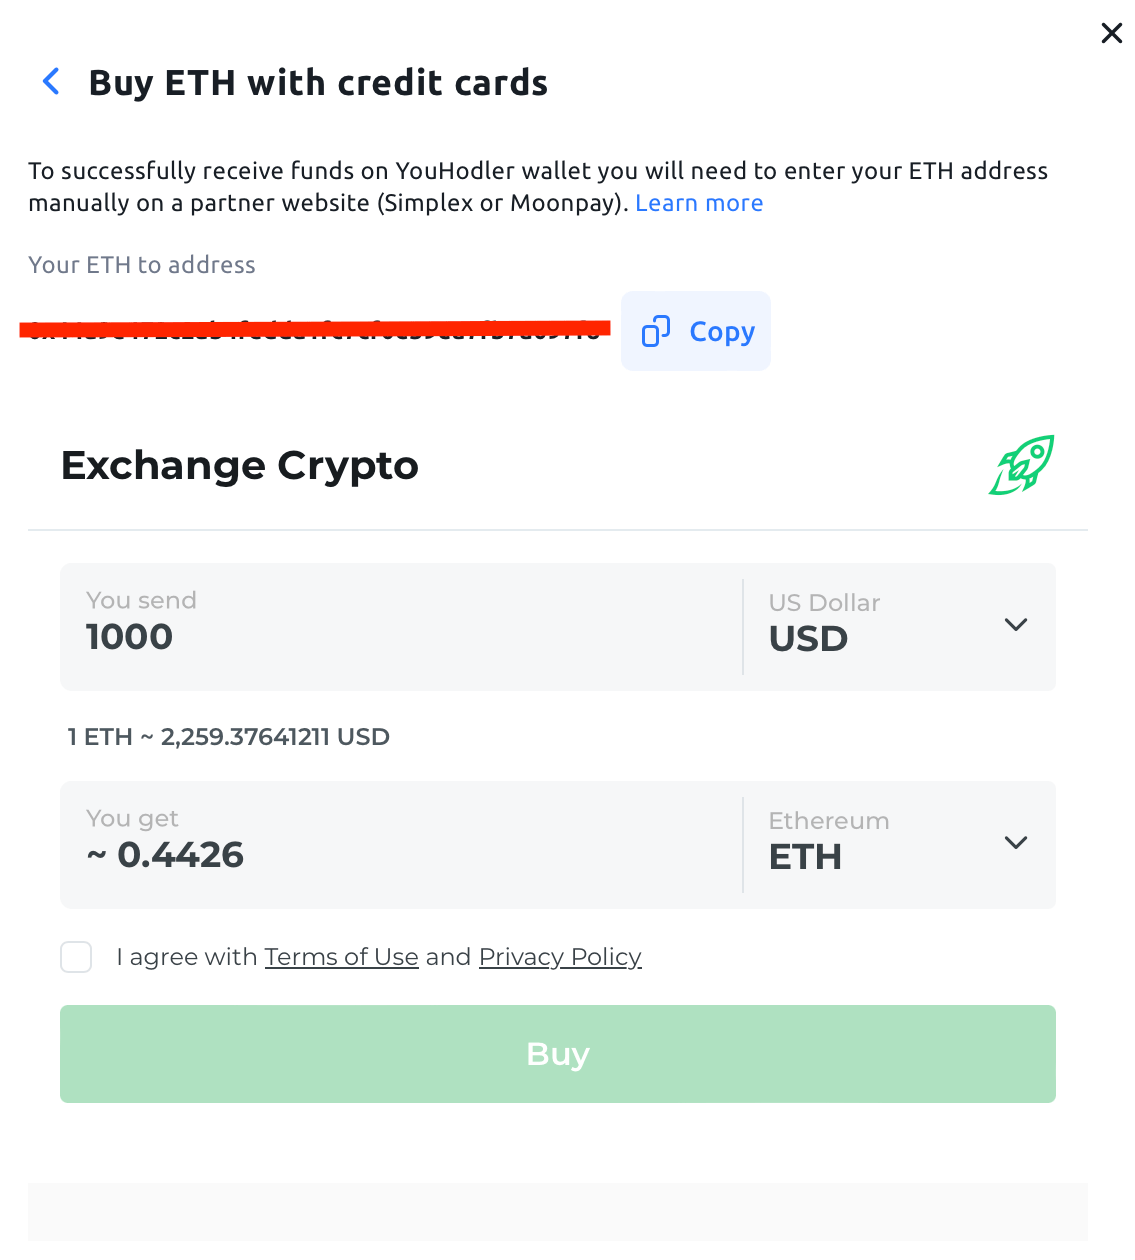Open the Terms of Use link
Screen dimensions: 1135x1260
(341, 957)
